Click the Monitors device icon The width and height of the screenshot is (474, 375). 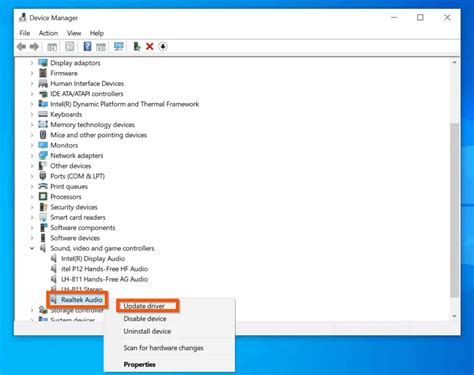[x=43, y=145]
